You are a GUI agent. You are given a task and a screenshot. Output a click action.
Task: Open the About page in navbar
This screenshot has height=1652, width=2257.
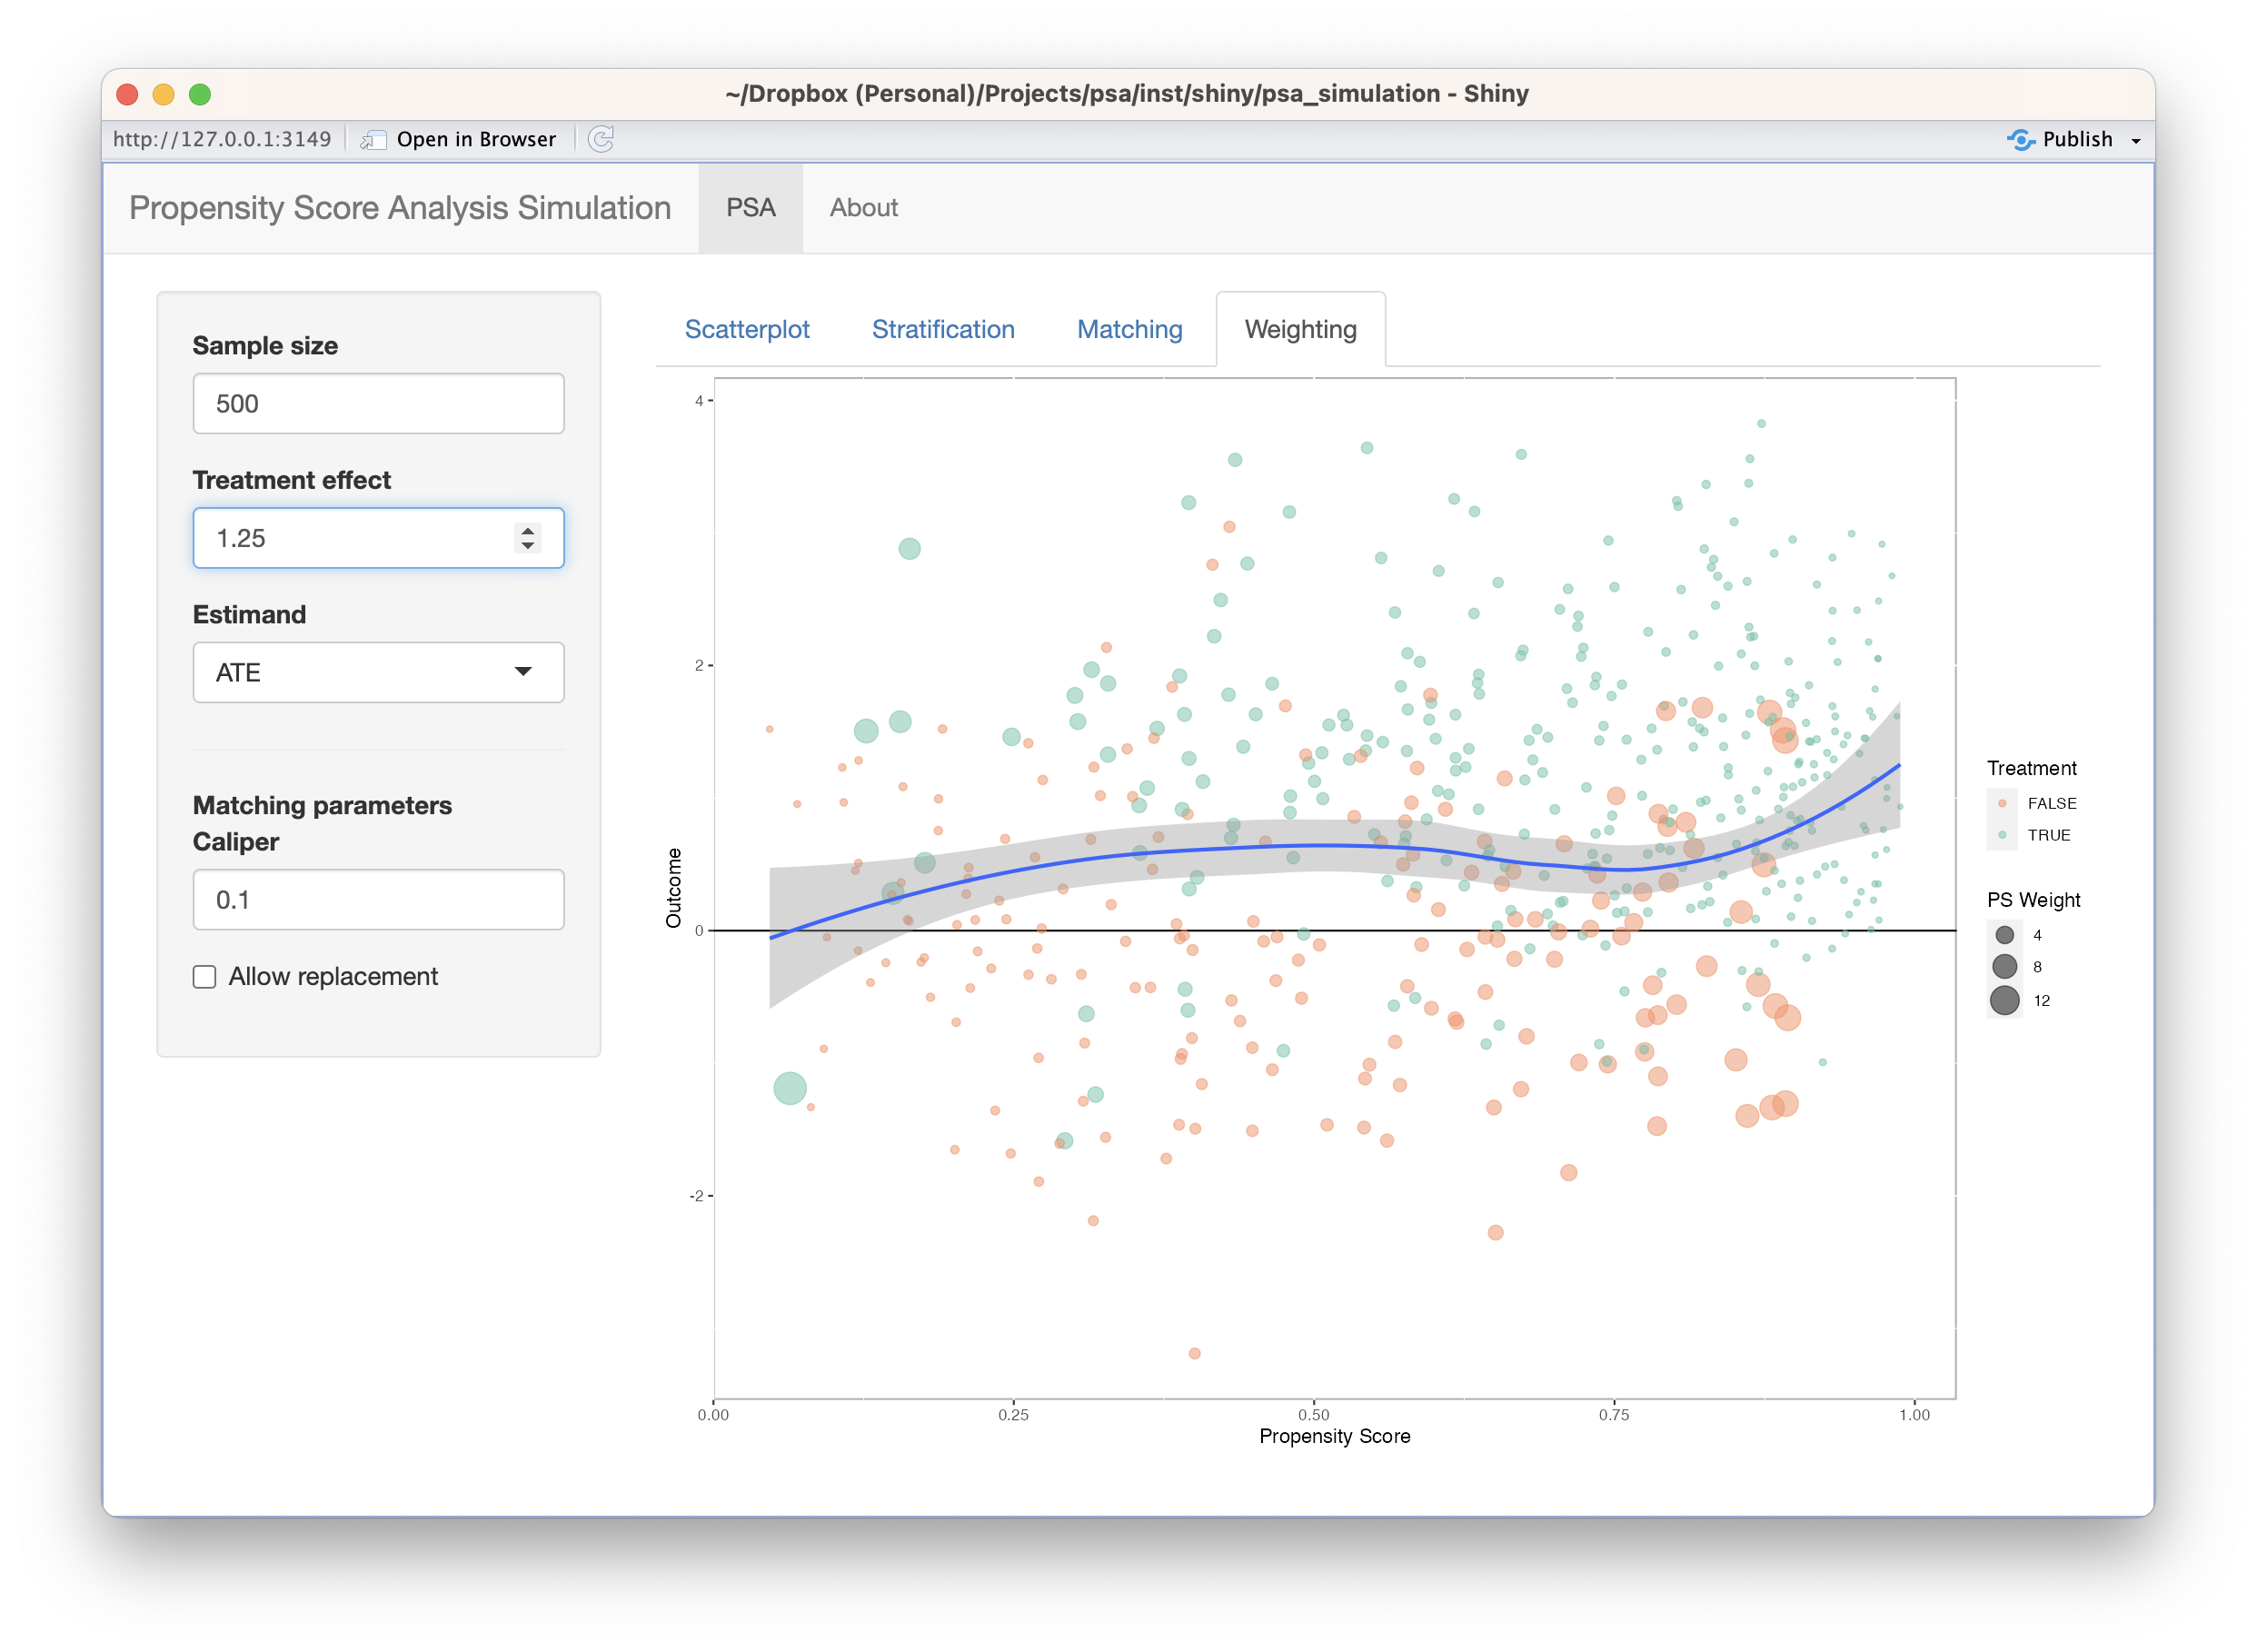pyautogui.click(x=863, y=208)
